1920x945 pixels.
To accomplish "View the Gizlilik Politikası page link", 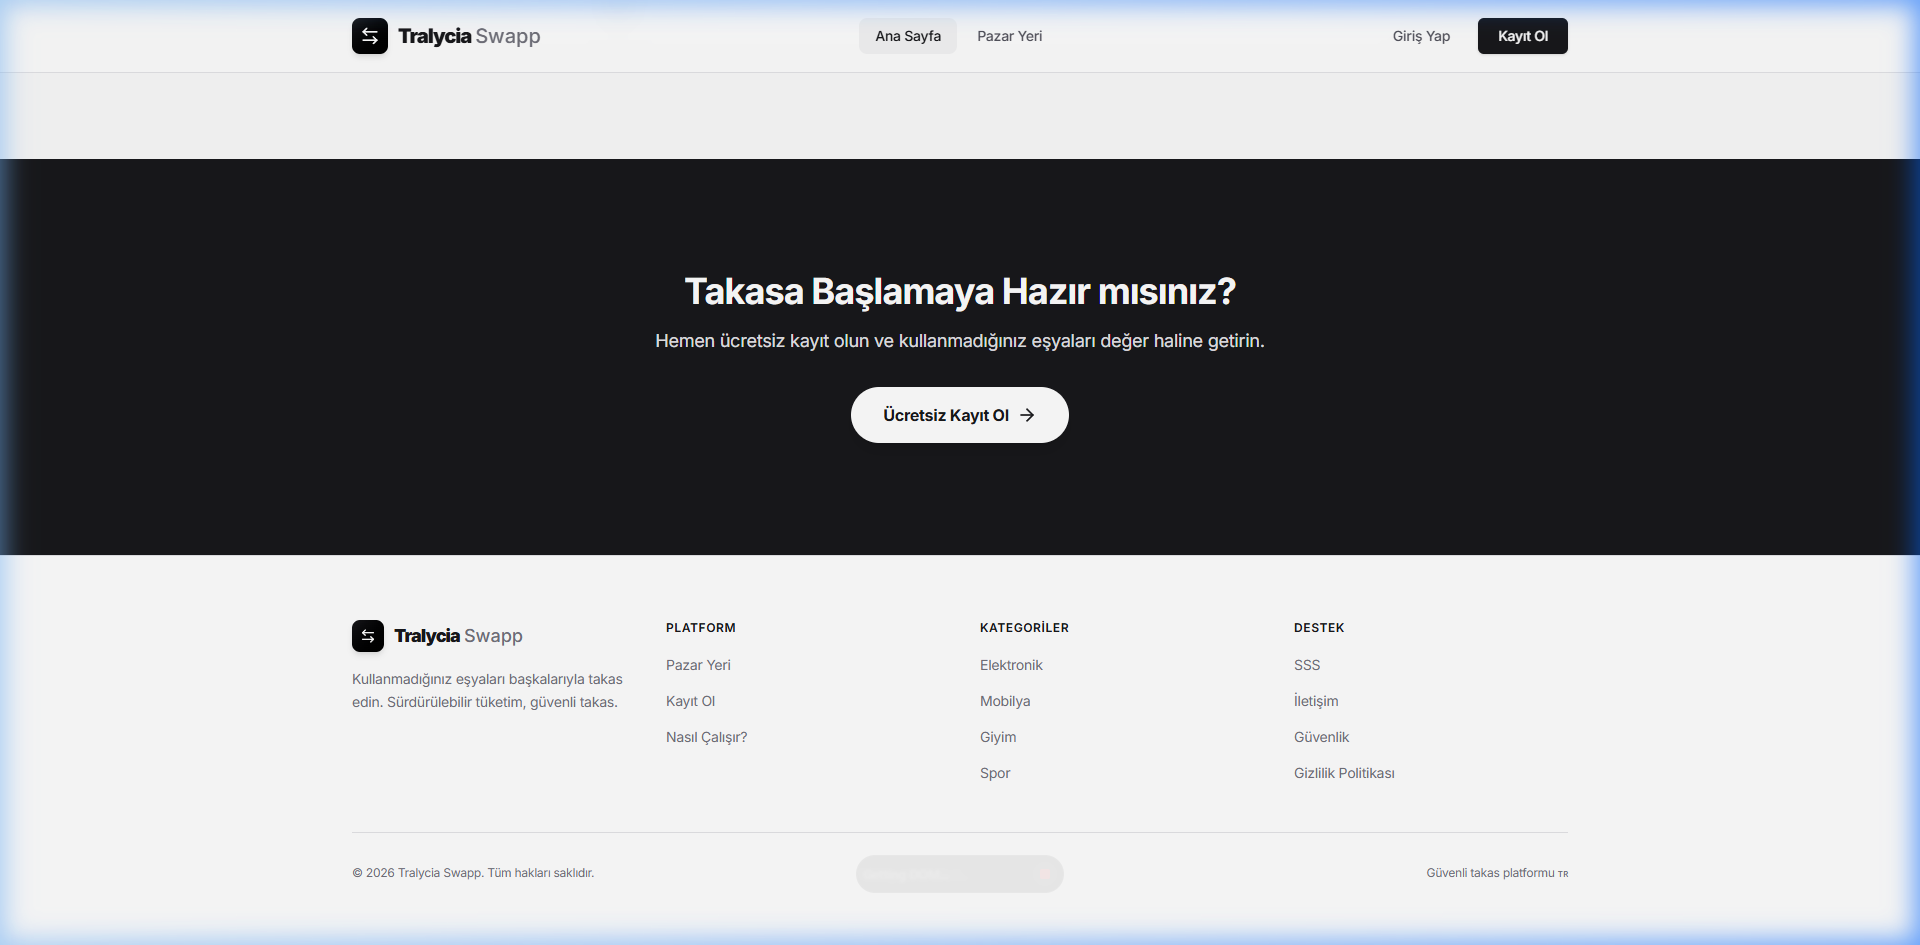I will (1344, 773).
